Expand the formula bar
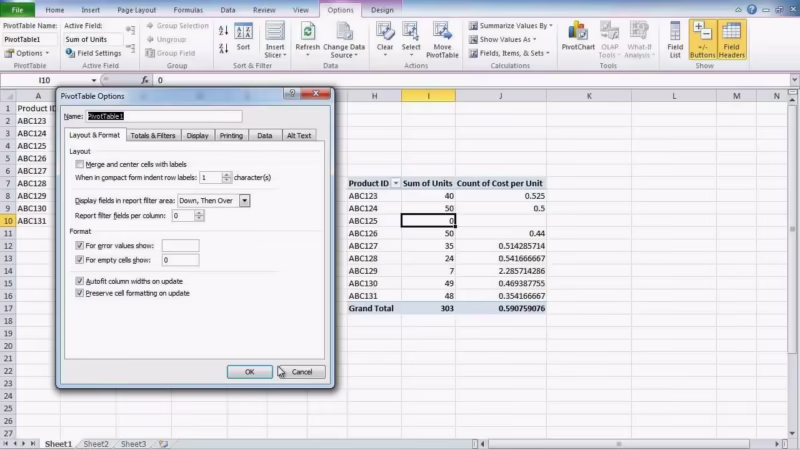Screen dimensions: 800x450 794,80
